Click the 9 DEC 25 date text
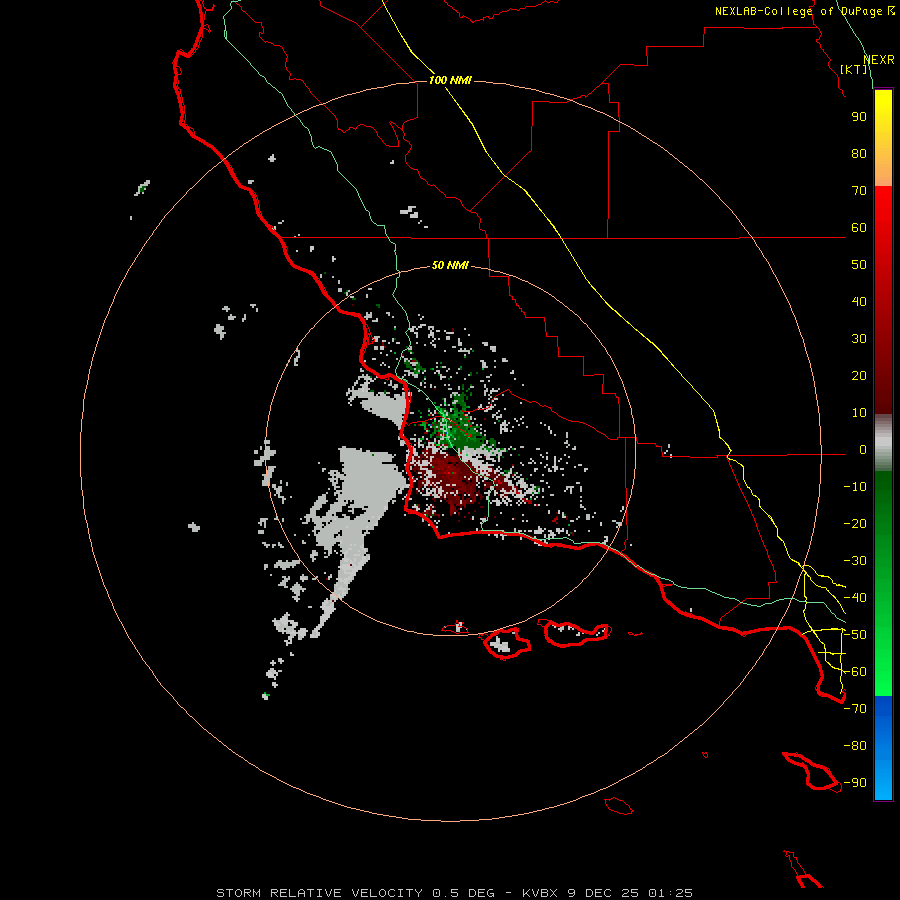 603,893
